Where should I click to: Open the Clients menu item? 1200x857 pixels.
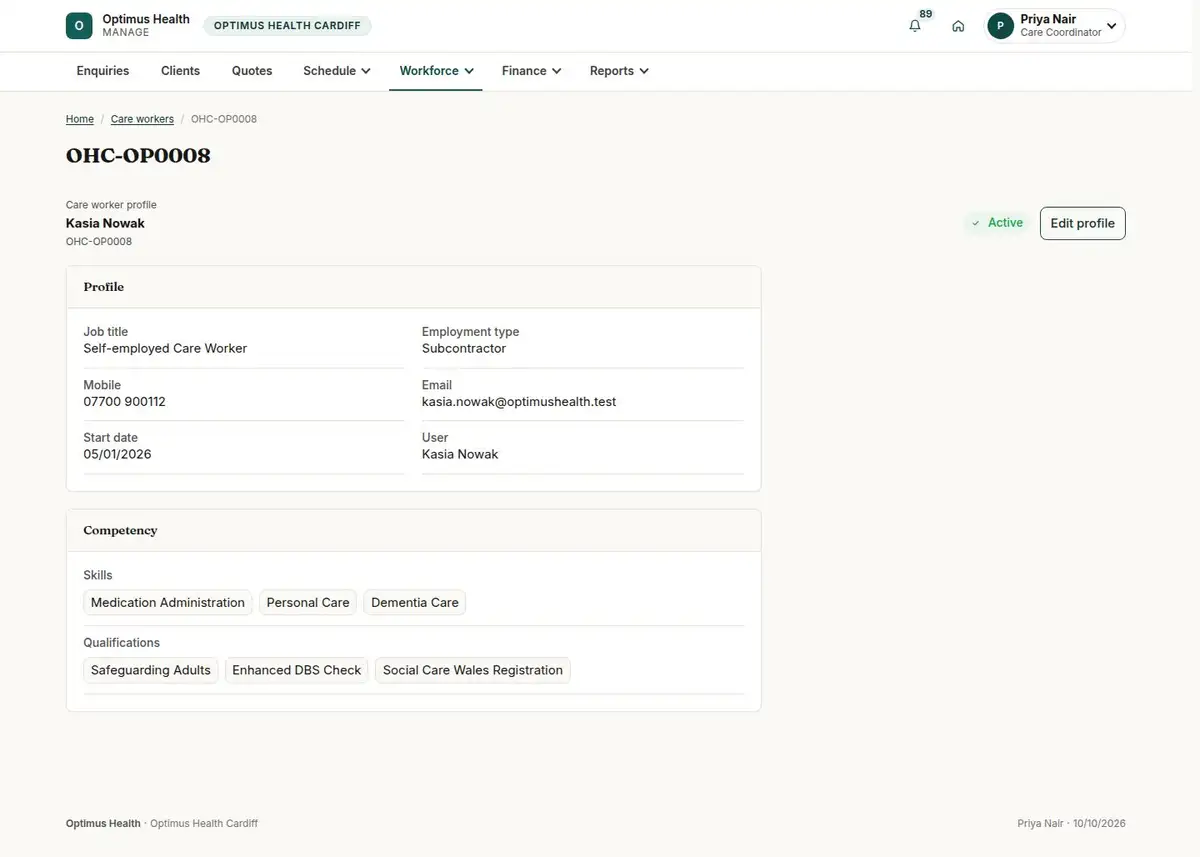pos(181,71)
